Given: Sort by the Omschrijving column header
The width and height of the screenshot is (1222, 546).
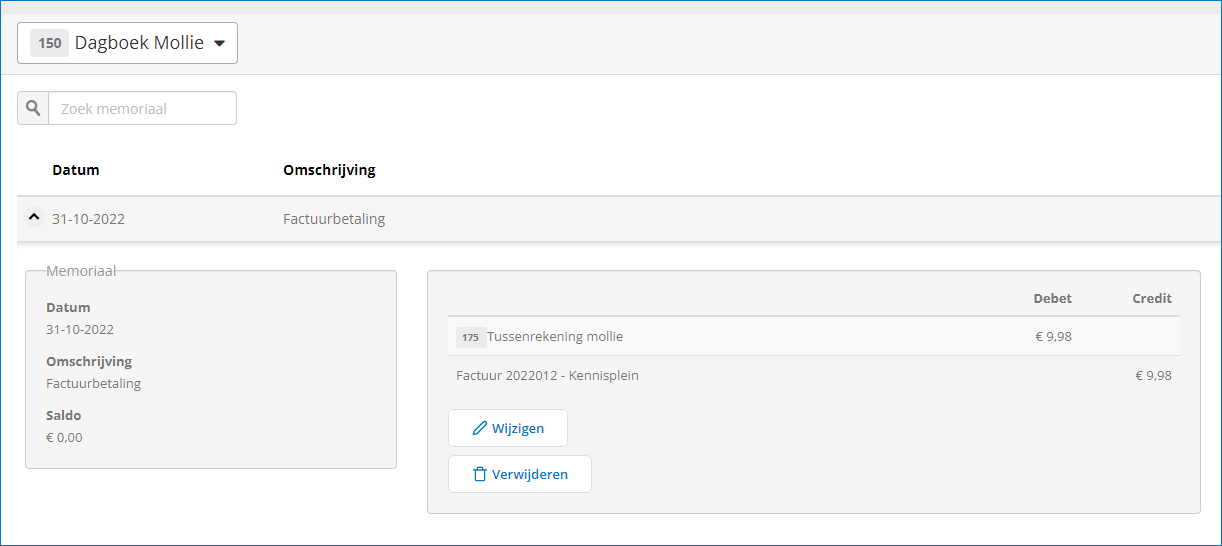Looking at the screenshot, I should [x=329, y=170].
